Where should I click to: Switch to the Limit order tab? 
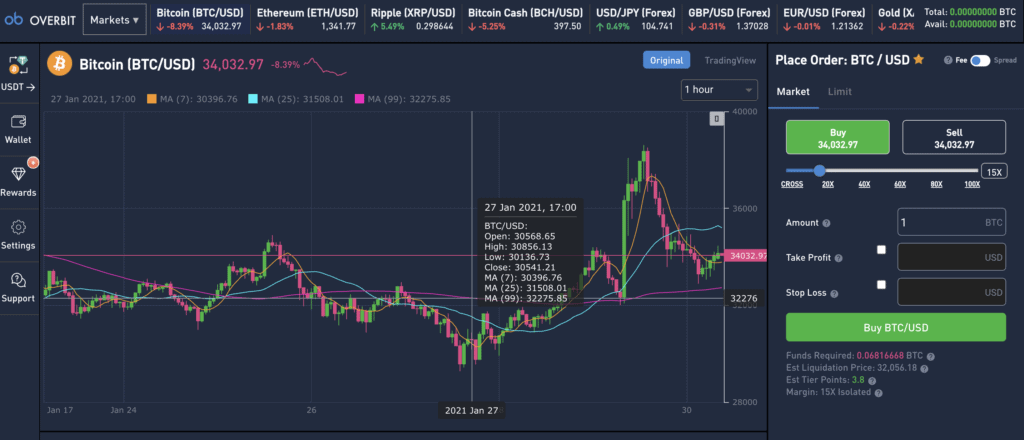coord(839,92)
